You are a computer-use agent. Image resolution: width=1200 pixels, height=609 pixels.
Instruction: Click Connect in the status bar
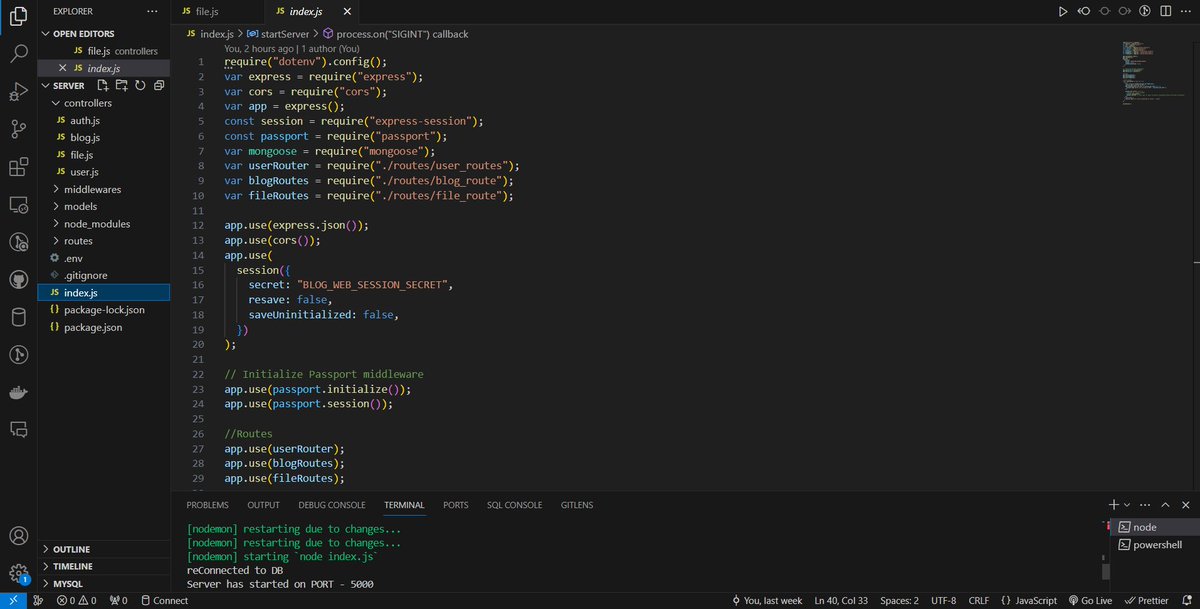(x=163, y=600)
